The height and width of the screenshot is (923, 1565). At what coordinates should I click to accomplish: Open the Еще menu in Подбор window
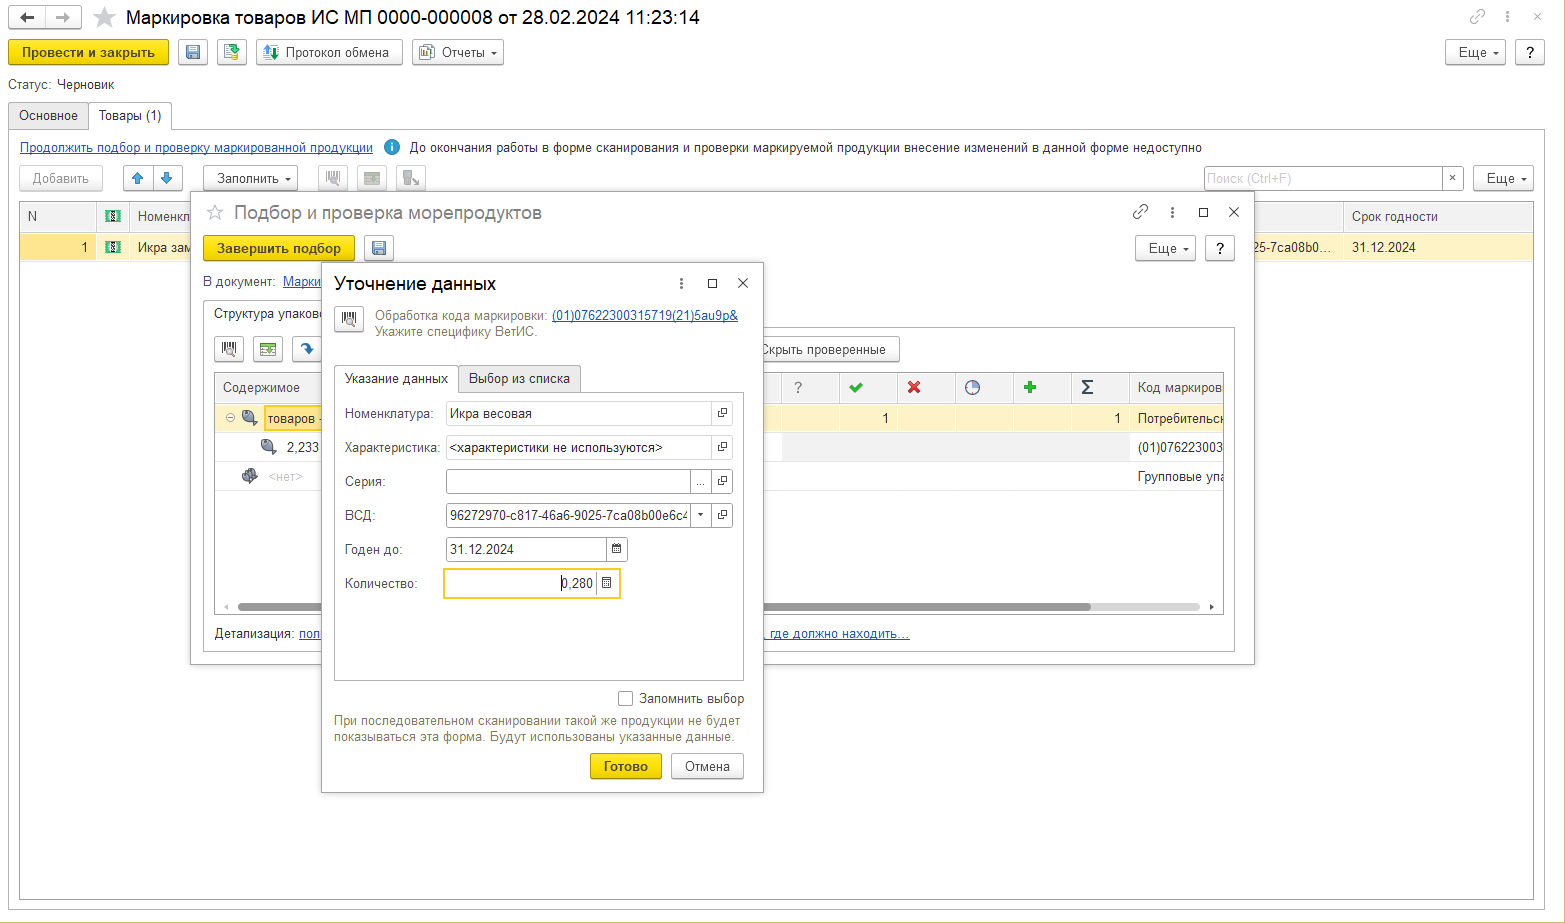pos(1165,248)
